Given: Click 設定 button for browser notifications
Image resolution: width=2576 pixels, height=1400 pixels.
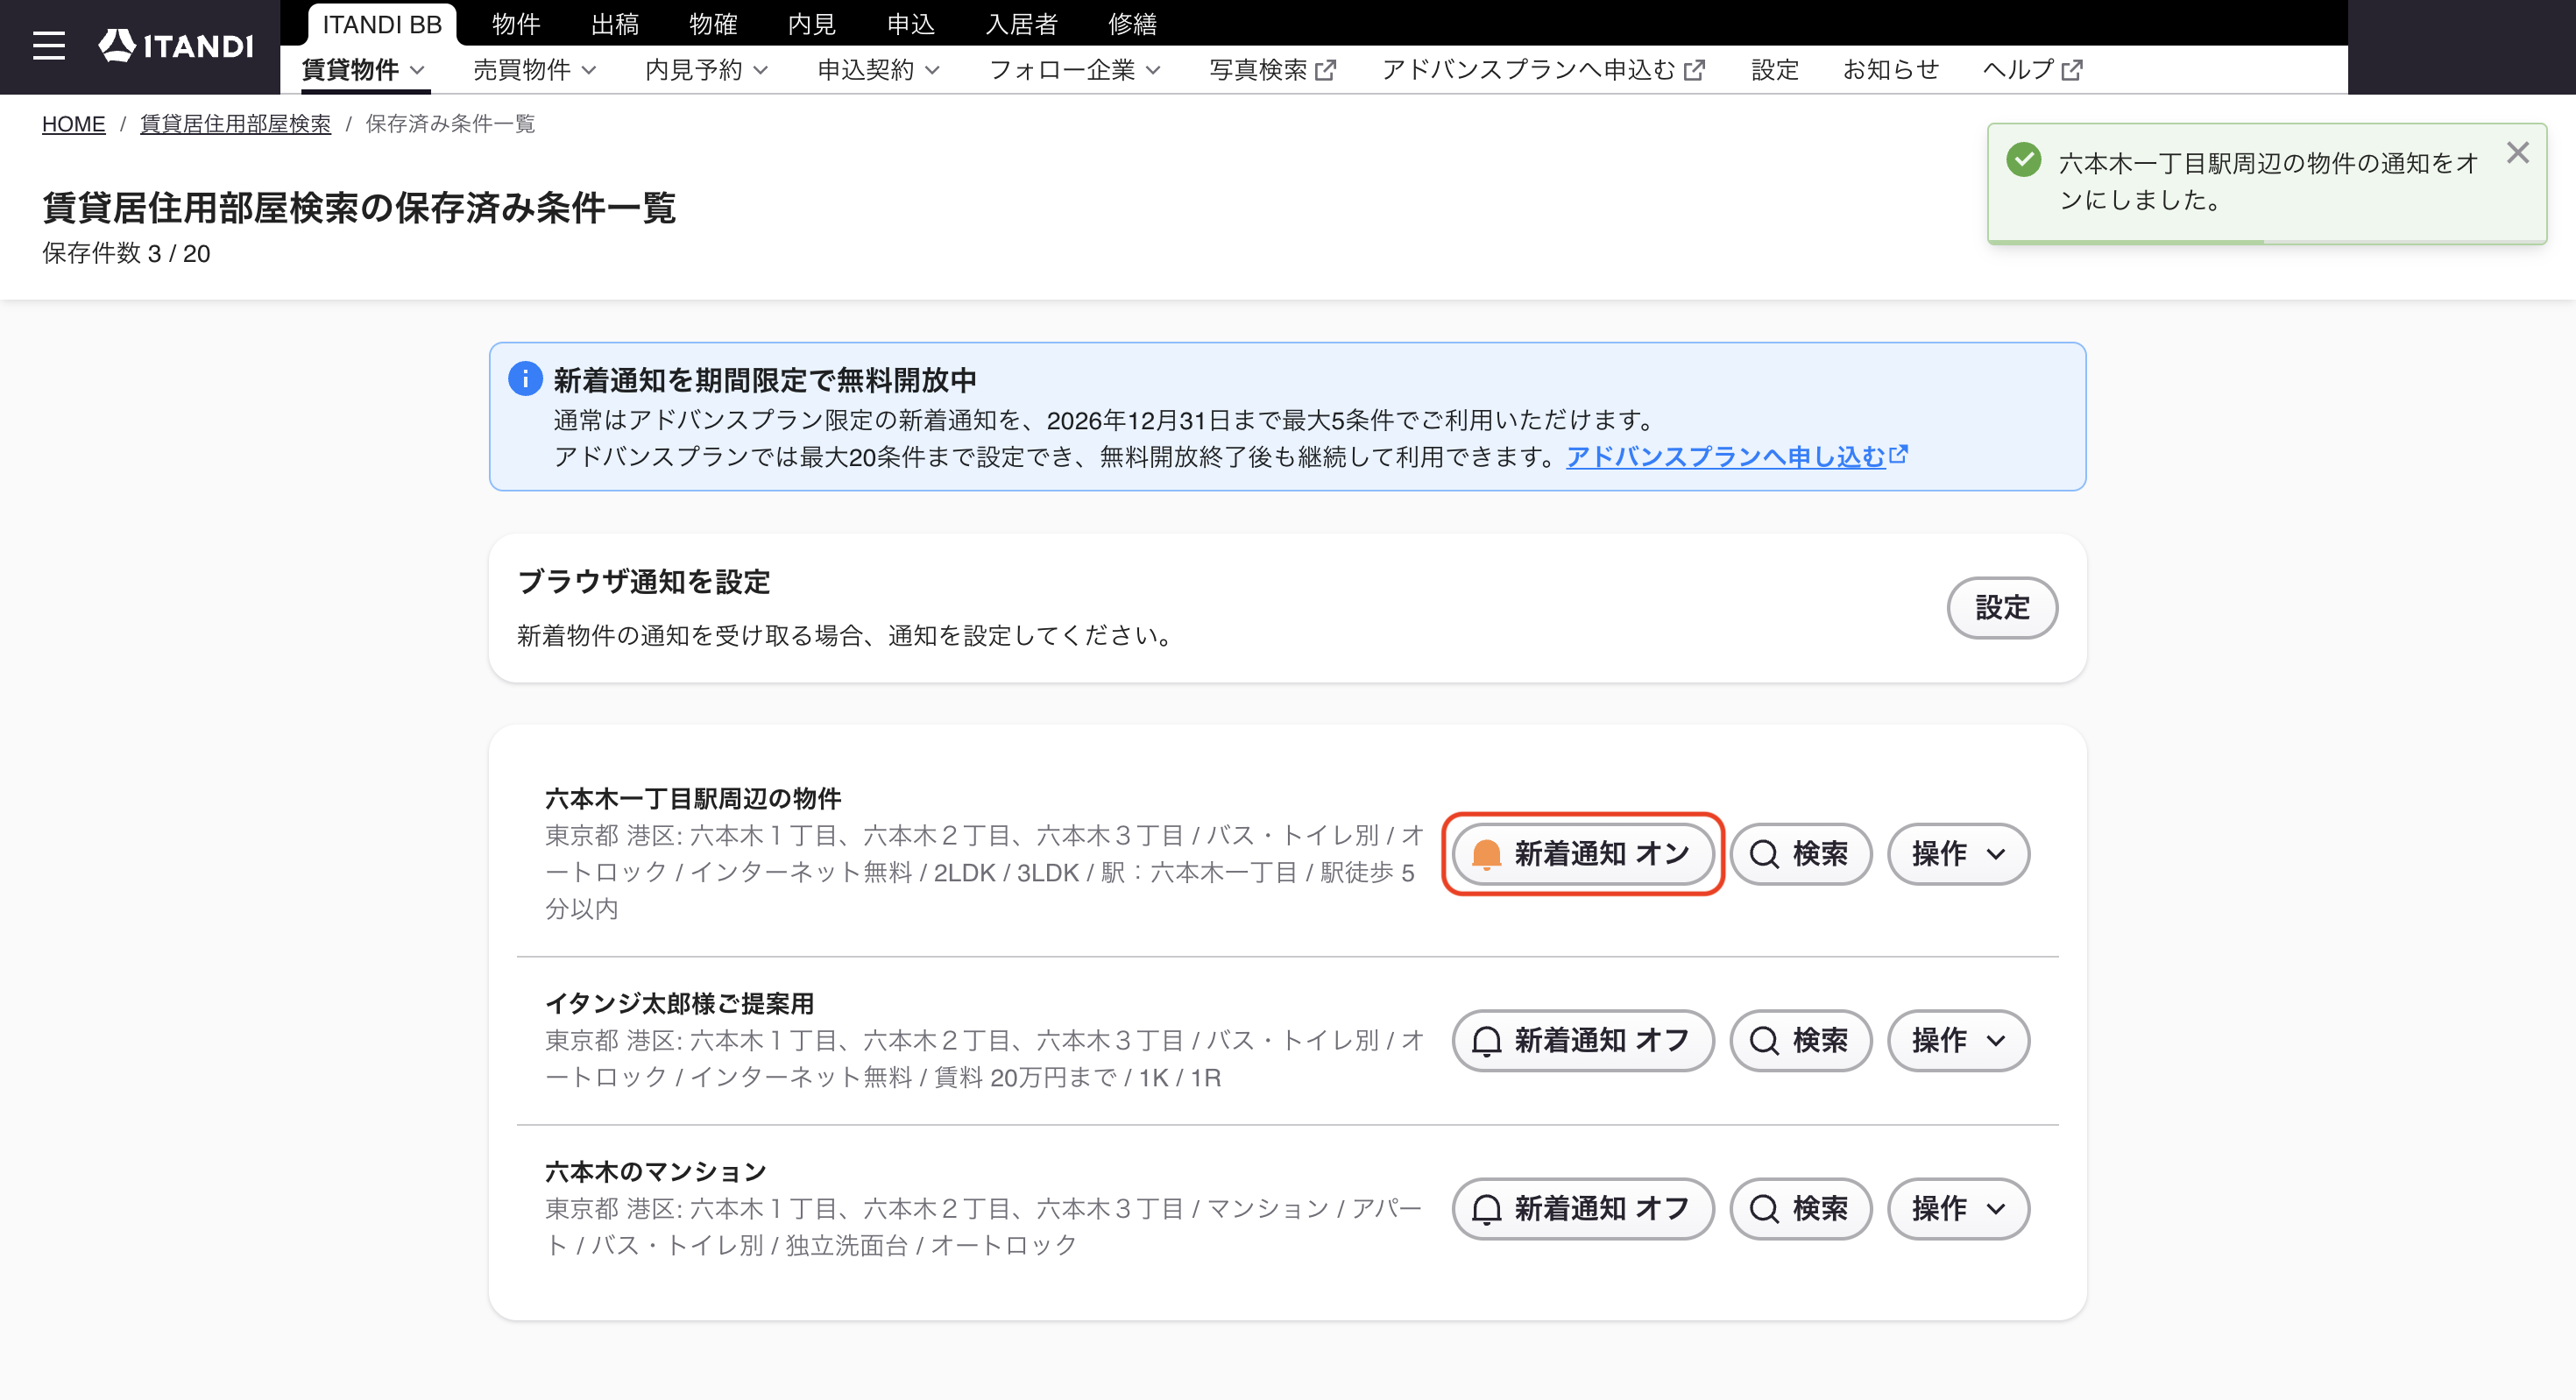Looking at the screenshot, I should coord(2002,607).
